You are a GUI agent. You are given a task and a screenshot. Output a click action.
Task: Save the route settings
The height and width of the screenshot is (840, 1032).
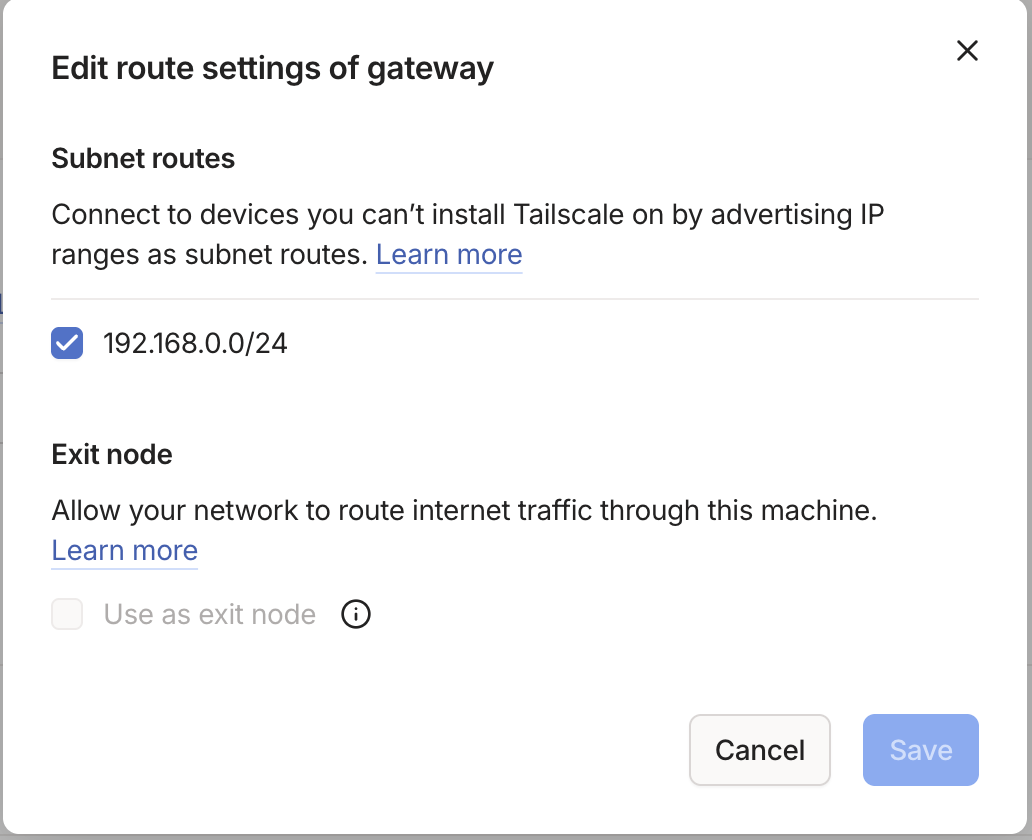(x=920, y=750)
